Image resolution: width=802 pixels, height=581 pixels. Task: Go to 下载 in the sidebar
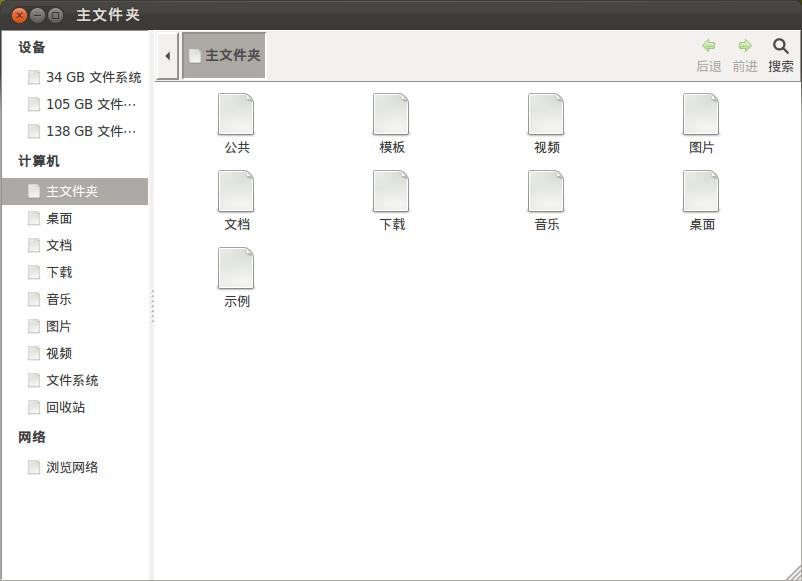[x=75, y=273]
